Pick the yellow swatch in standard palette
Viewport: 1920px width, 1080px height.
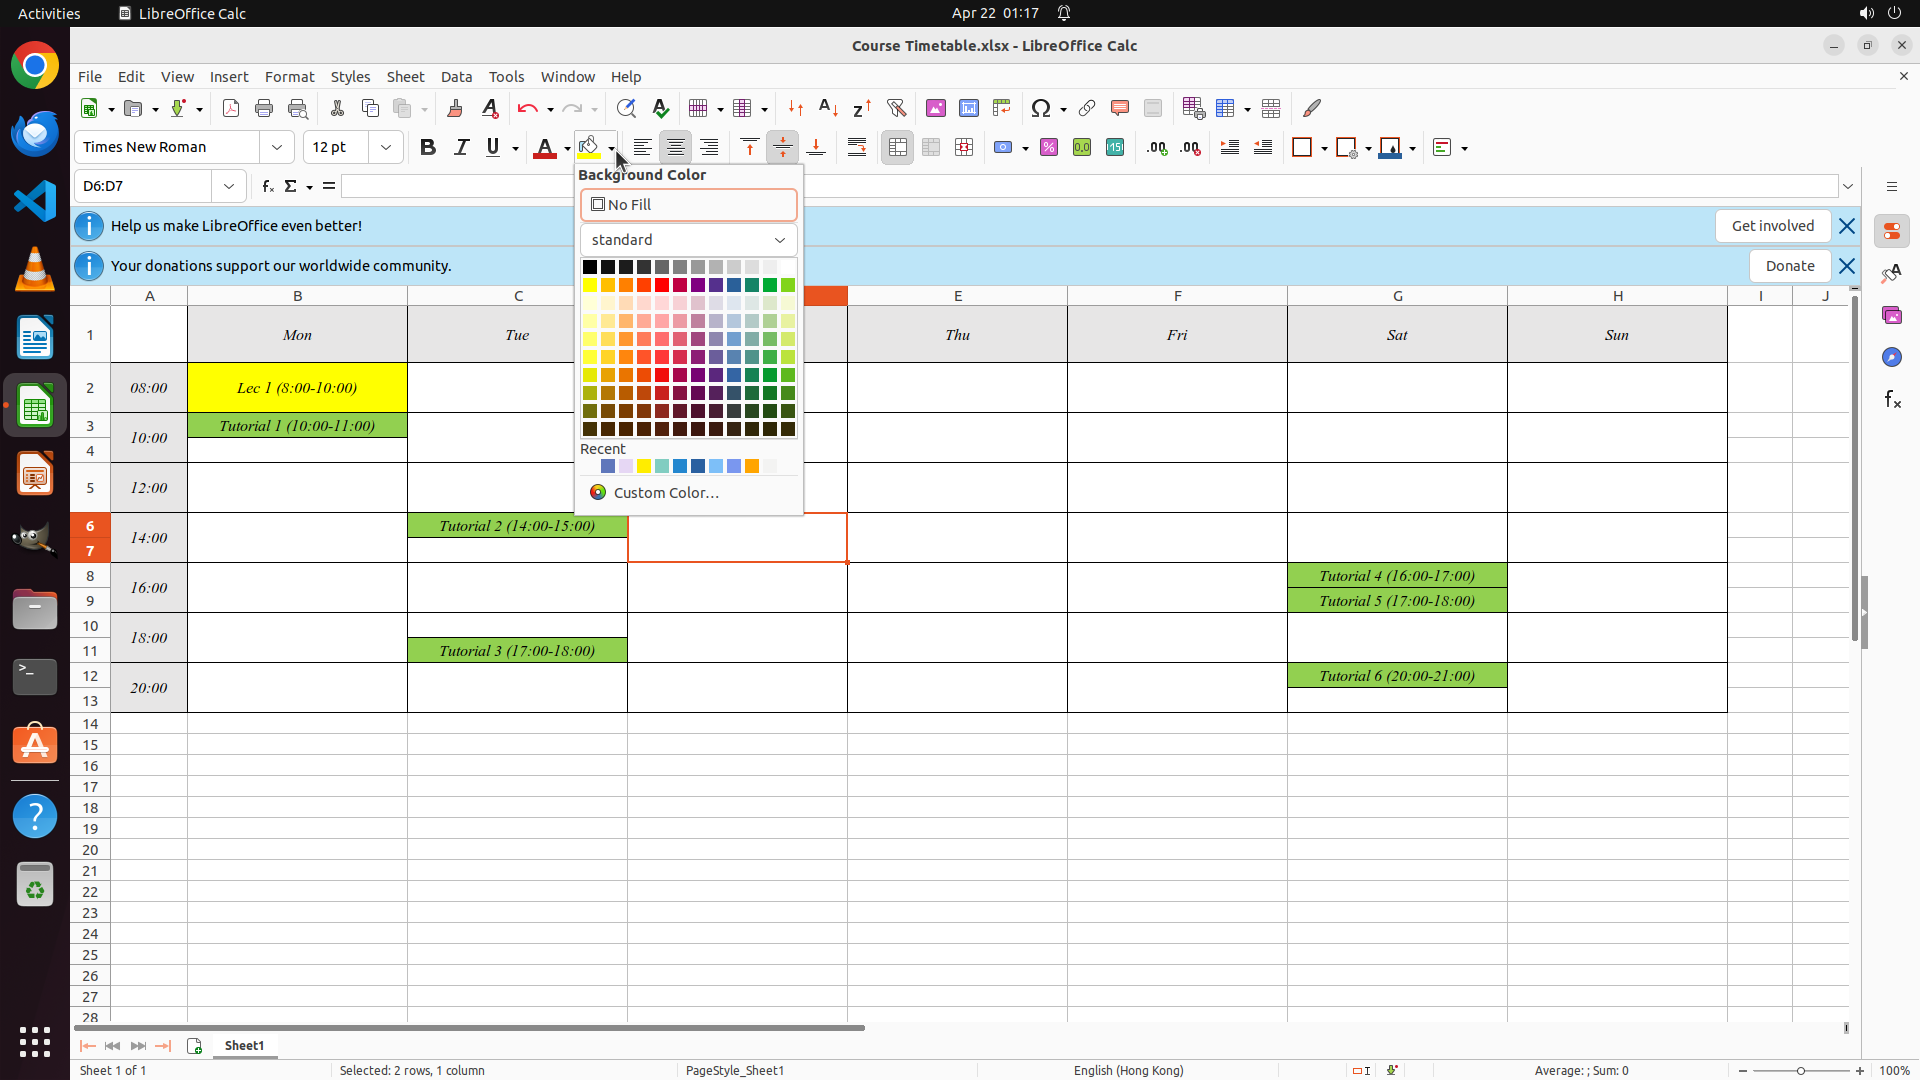pyautogui.click(x=590, y=285)
